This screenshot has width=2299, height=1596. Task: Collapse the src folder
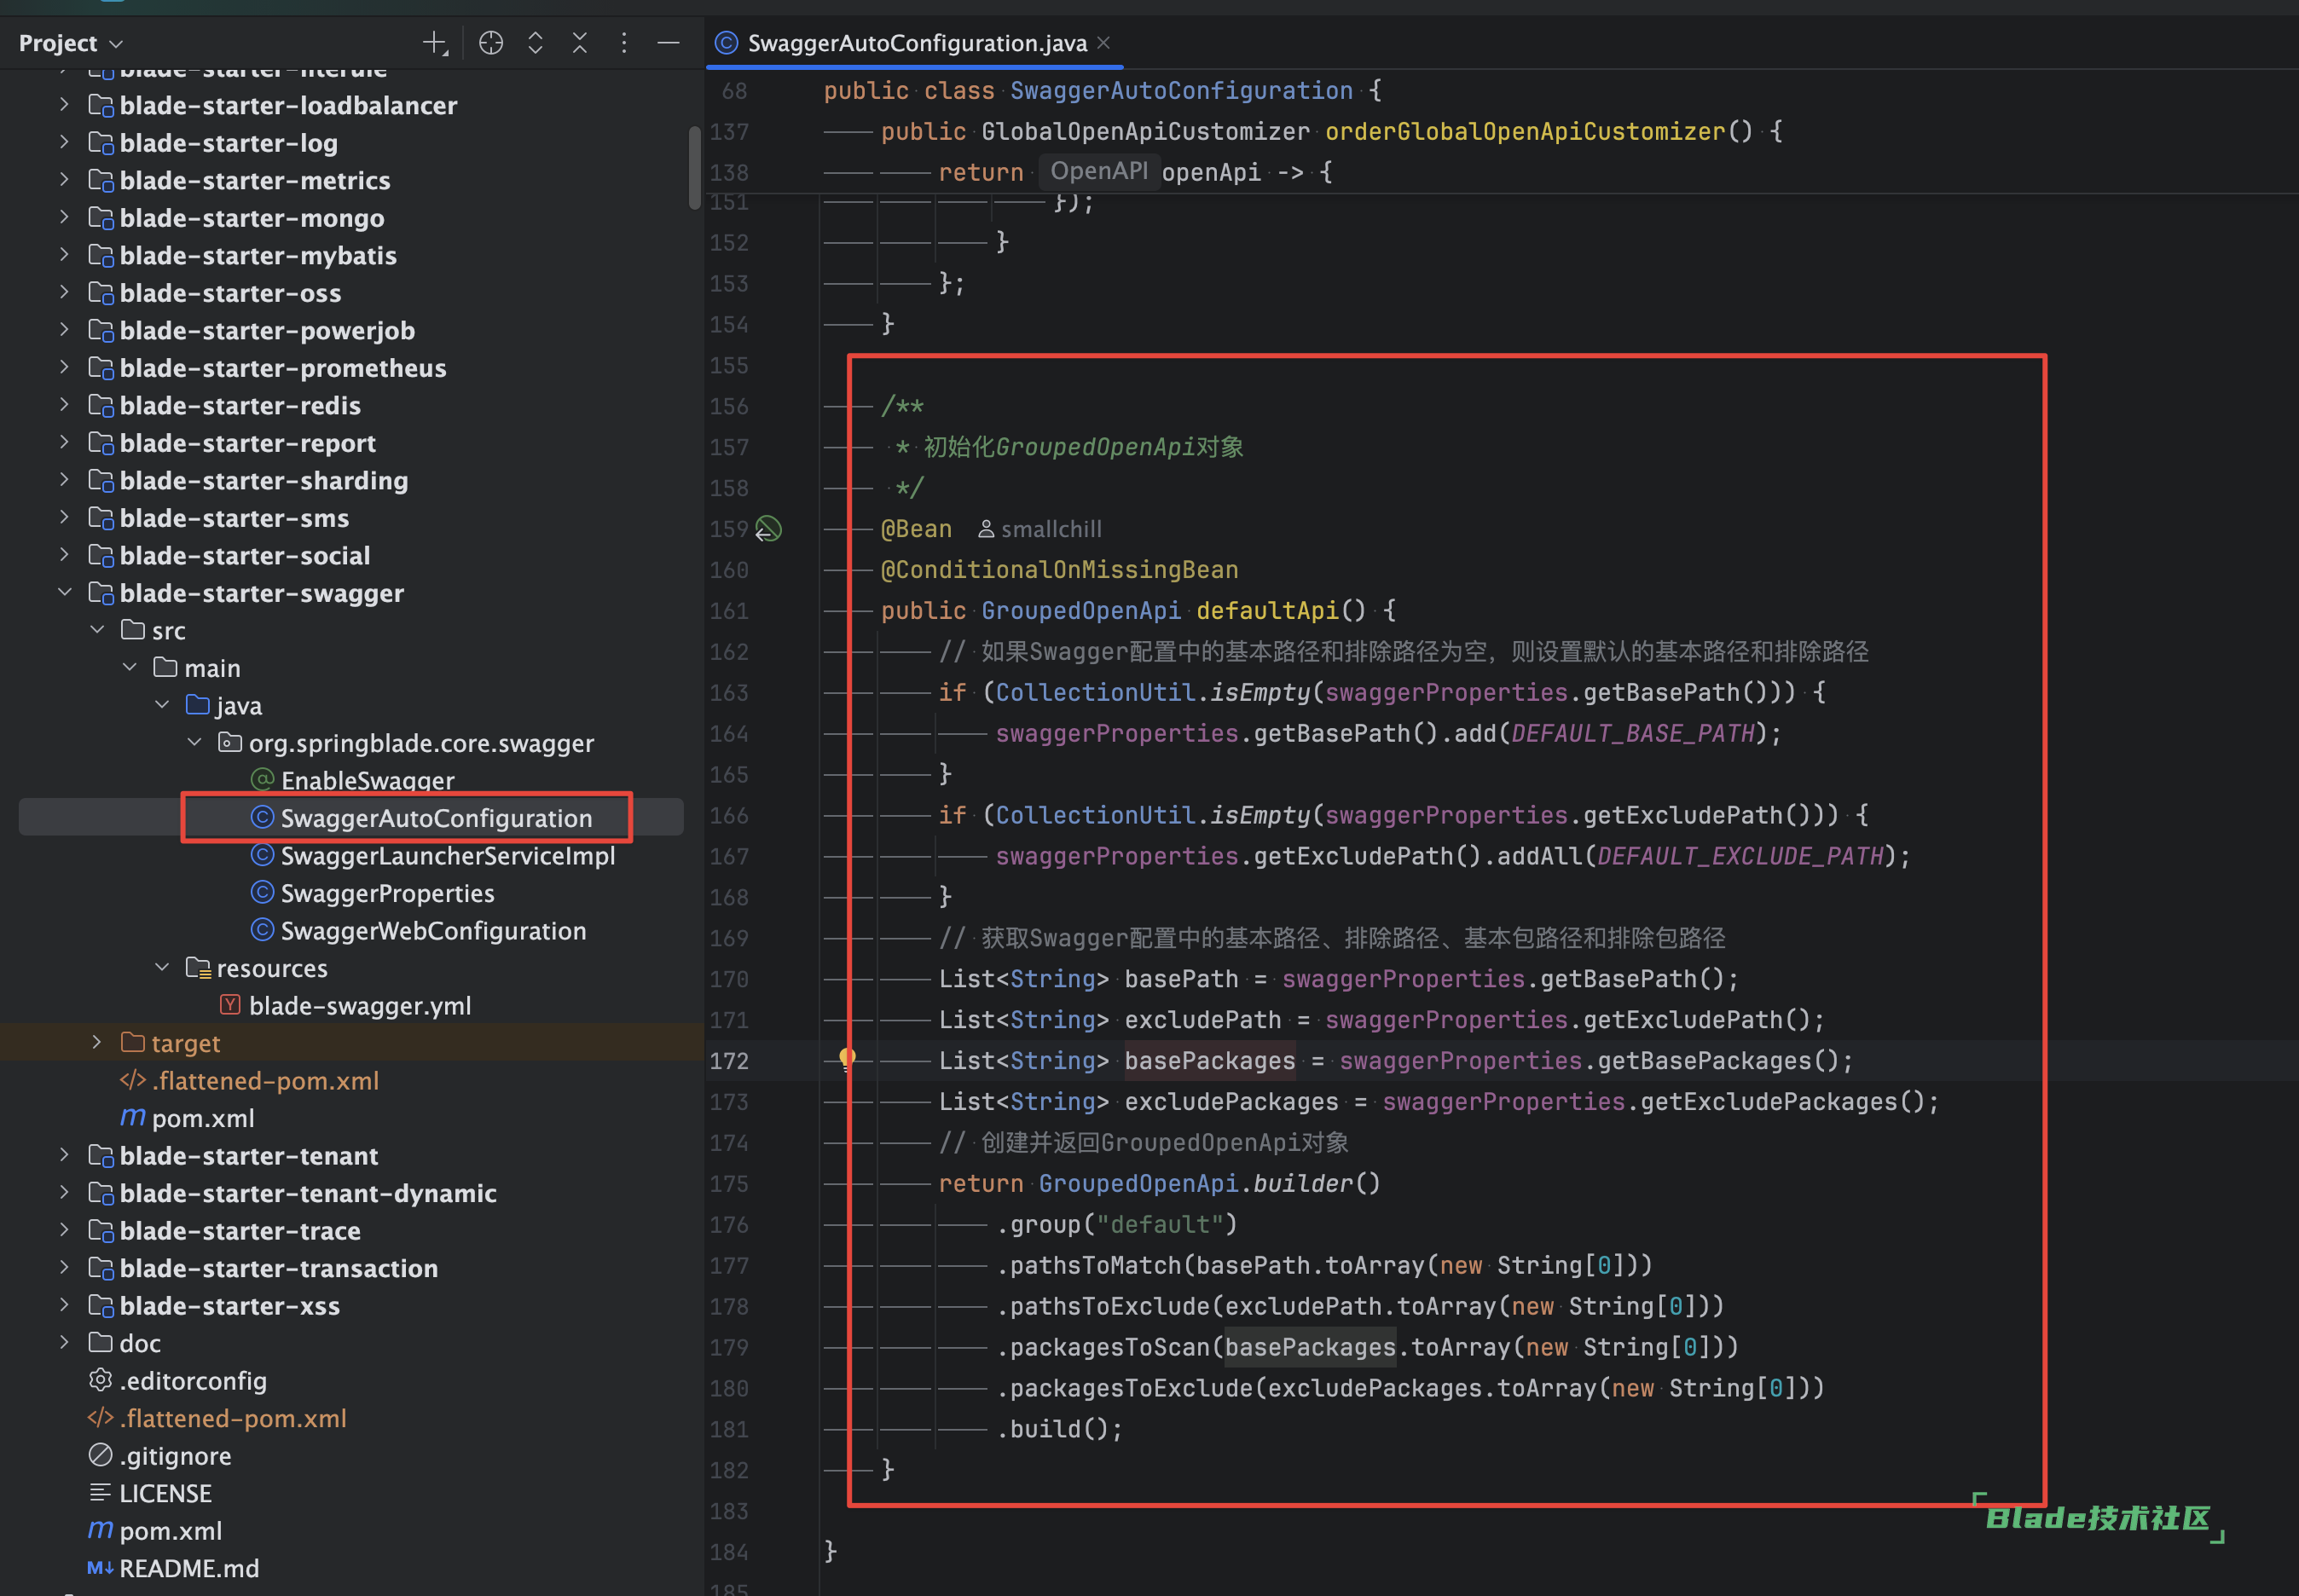97,630
